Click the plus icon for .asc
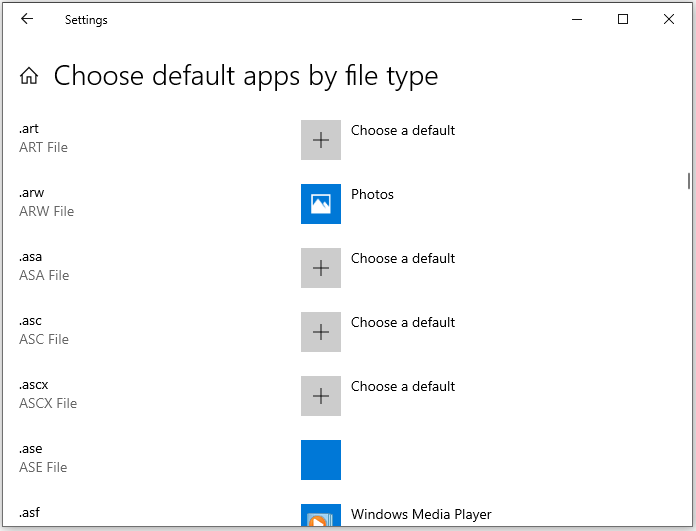The width and height of the screenshot is (696, 531). tap(321, 332)
